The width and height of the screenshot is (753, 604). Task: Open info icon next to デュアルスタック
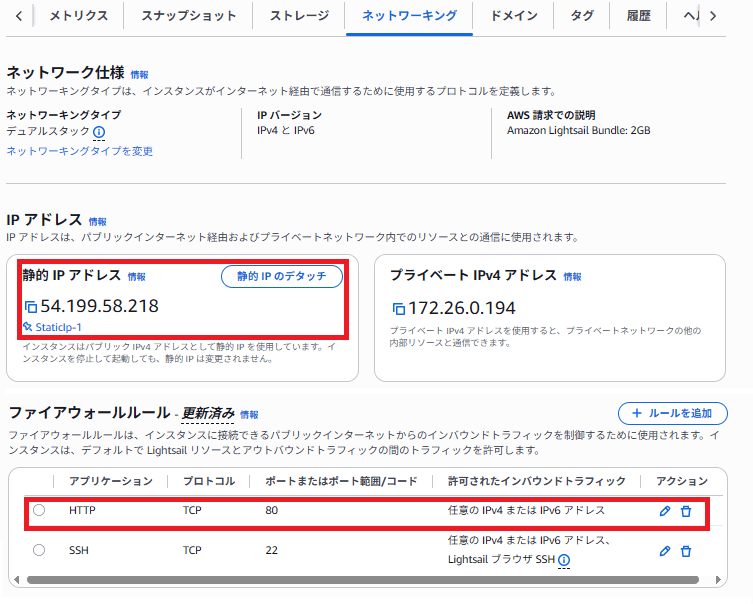[x=99, y=132]
